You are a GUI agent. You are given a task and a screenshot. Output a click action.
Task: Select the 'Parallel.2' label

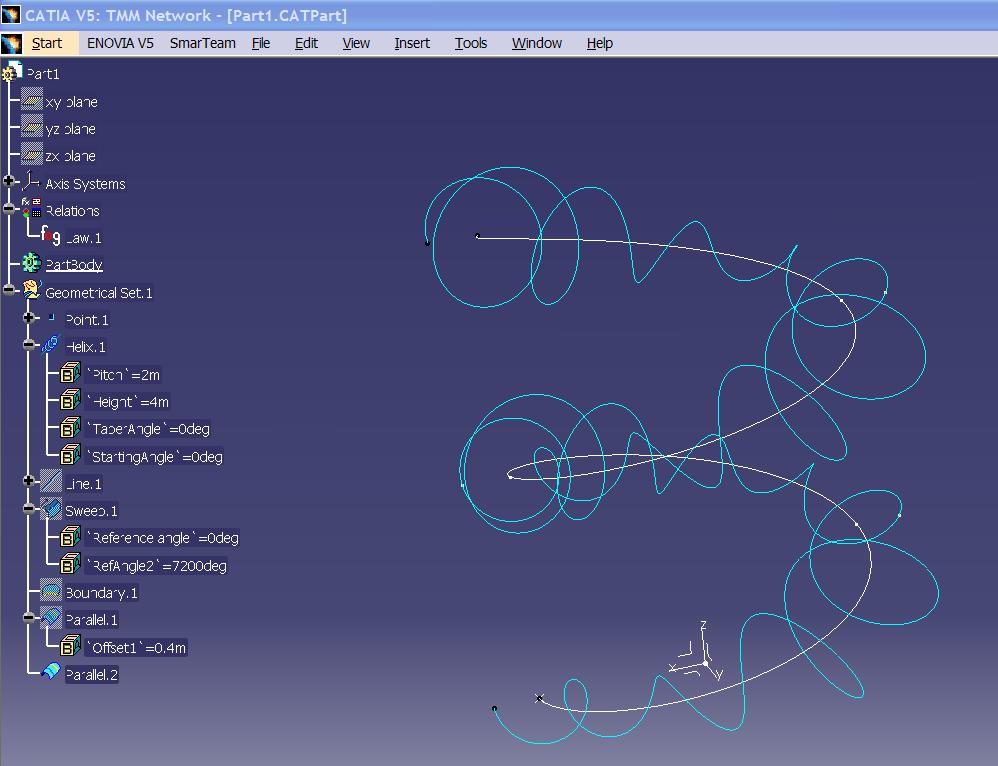pyautogui.click(x=92, y=675)
